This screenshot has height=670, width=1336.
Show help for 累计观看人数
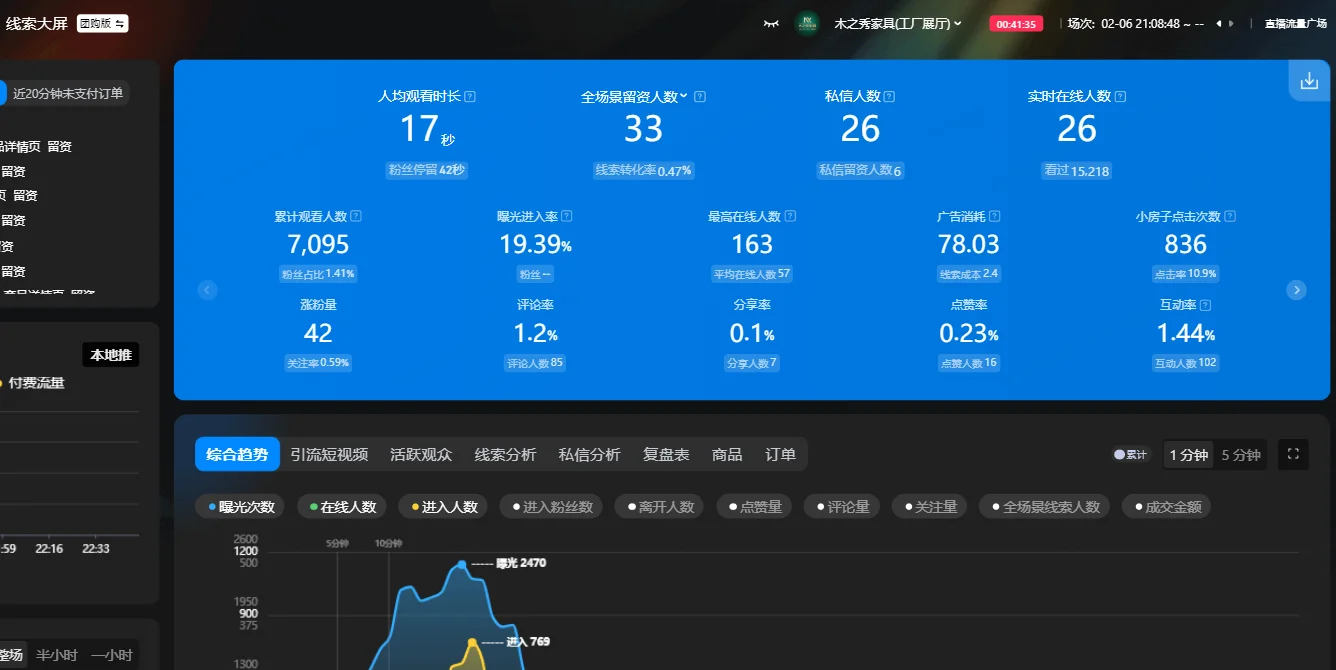(356, 216)
